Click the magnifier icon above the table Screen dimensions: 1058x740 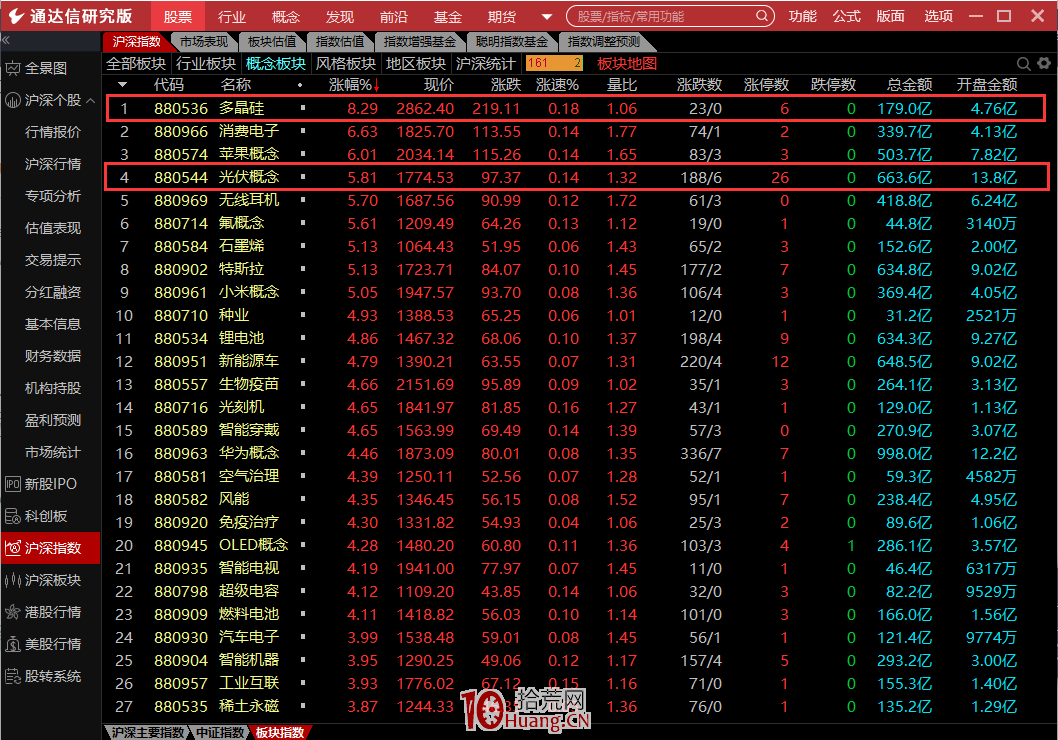coord(1024,64)
